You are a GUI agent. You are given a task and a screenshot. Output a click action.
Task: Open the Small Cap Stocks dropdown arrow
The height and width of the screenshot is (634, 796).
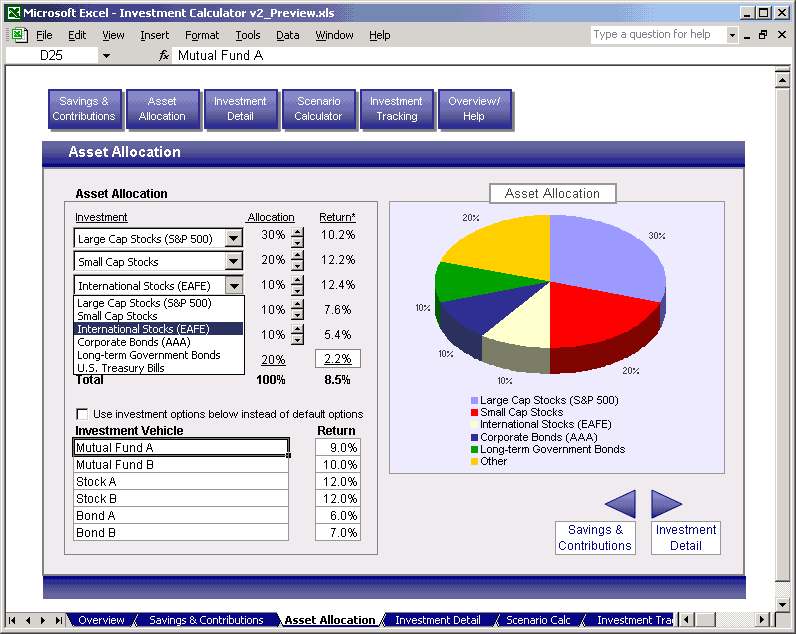(233, 262)
